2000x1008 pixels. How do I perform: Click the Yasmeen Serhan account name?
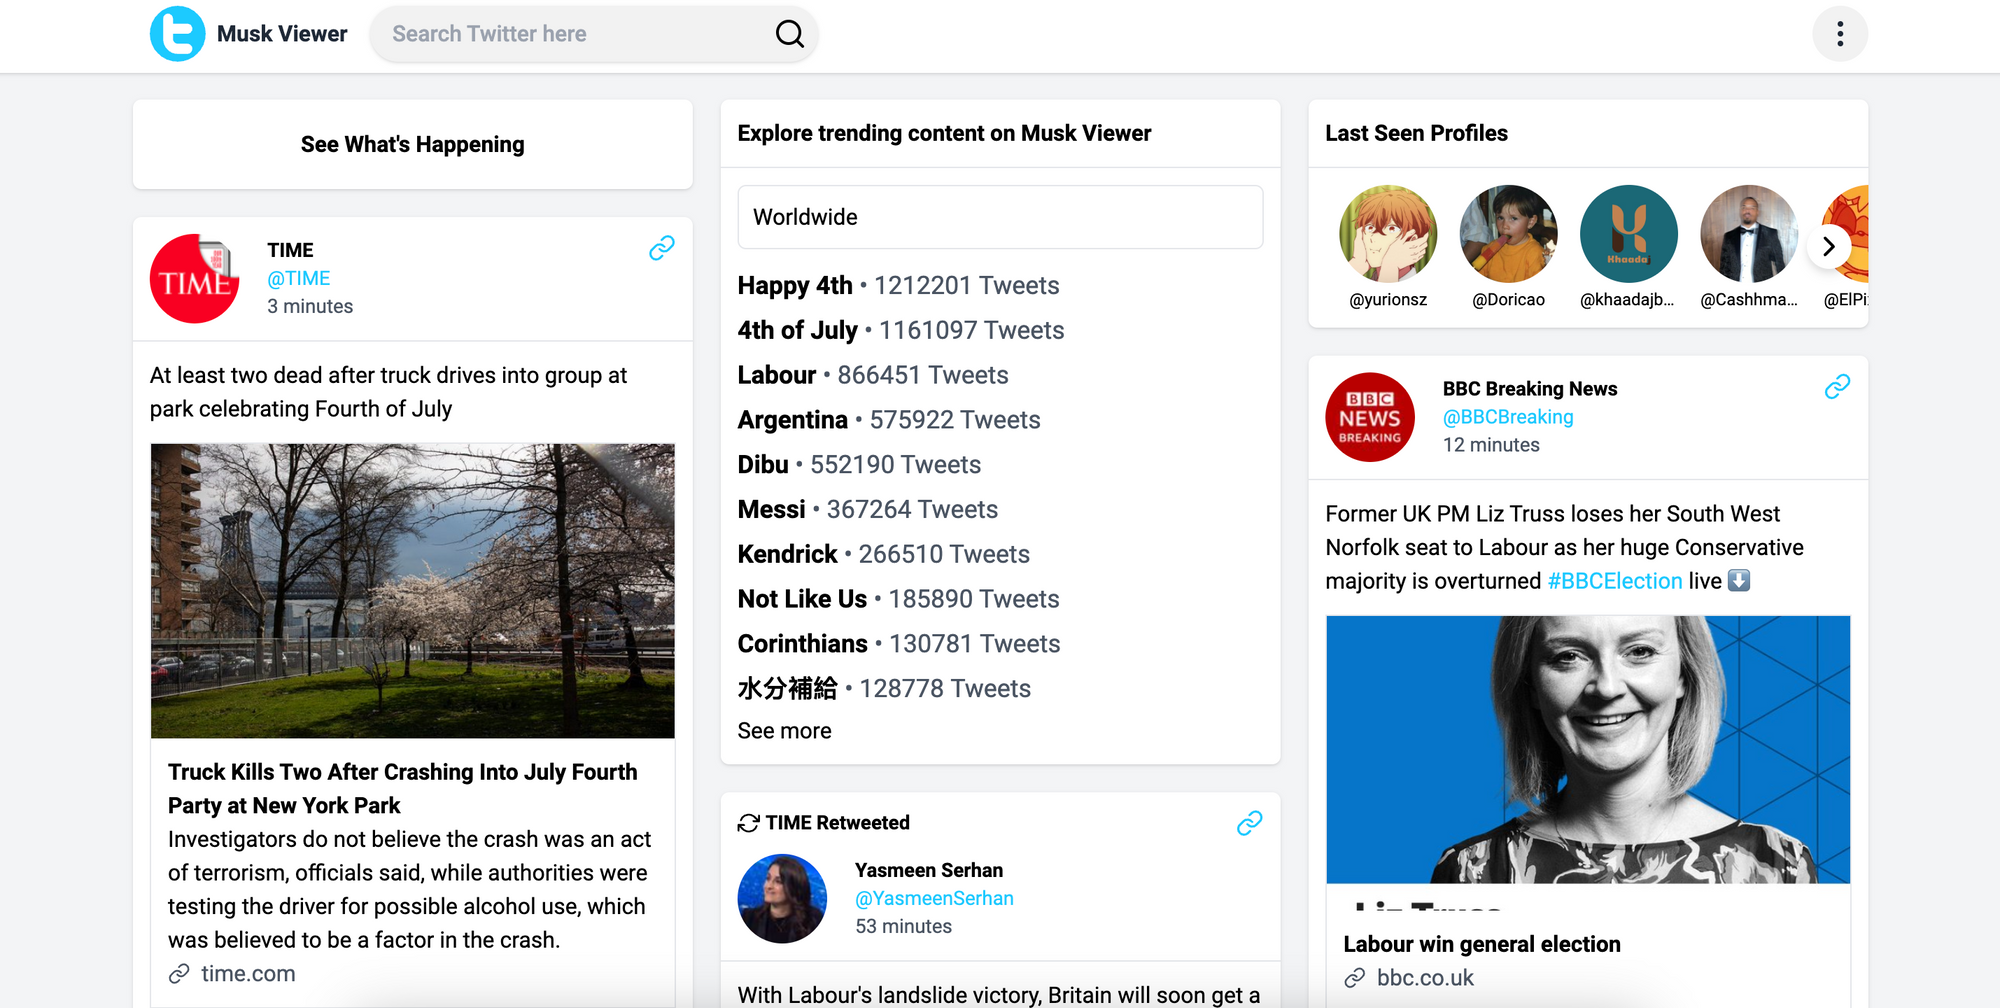(929, 870)
